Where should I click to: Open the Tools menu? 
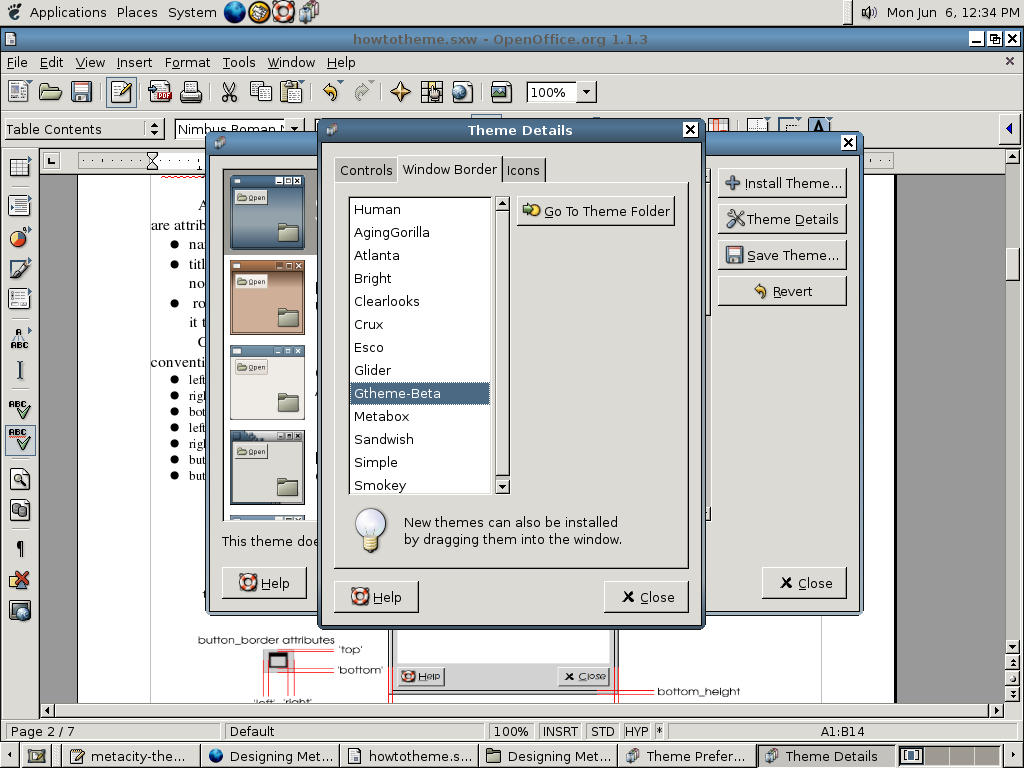click(238, 62)
